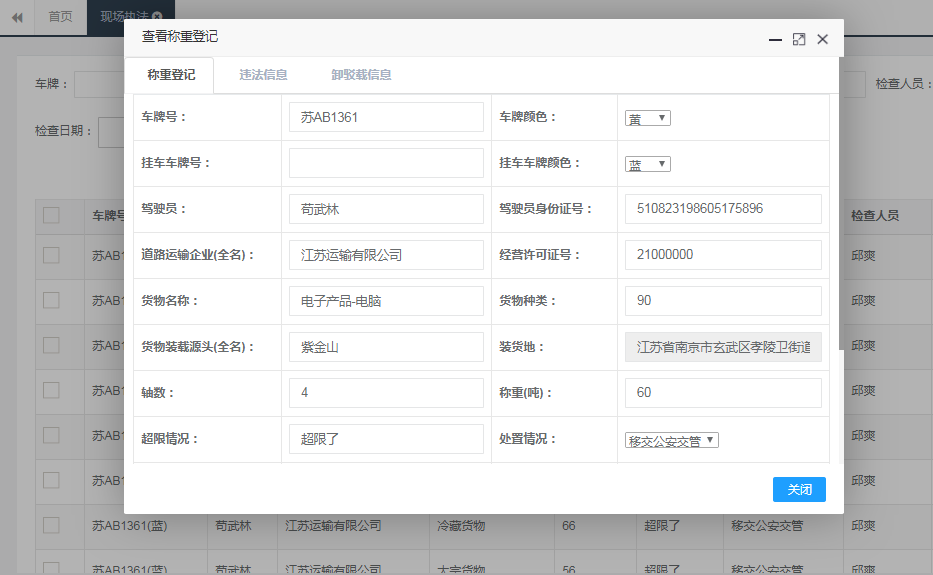Tick checkbox of fourth table row
933x575 pixels.
click(x=51, y=390)
